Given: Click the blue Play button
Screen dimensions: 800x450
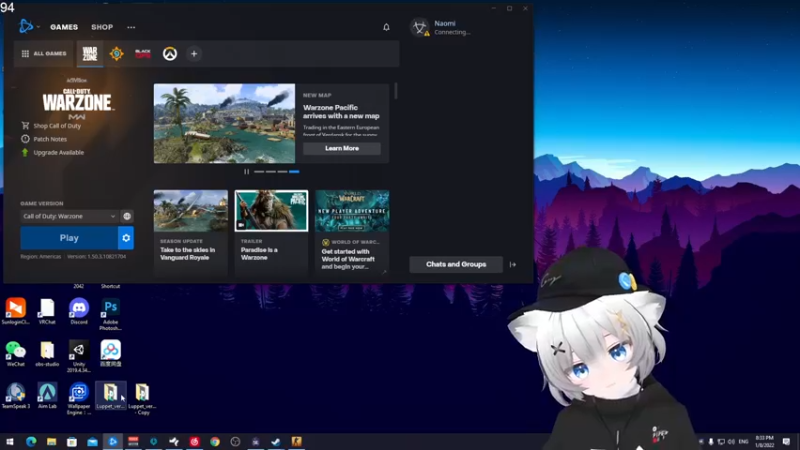Looking at the screenshot, I should coord(69,238).
